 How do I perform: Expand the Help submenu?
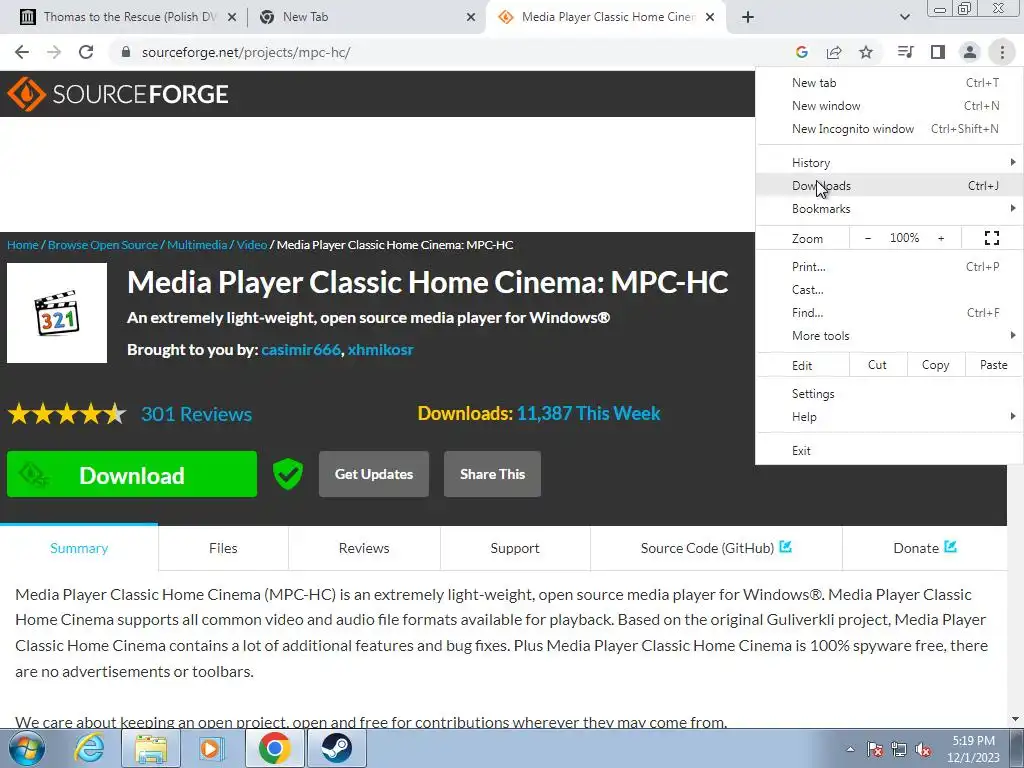(x=889, y=417)
